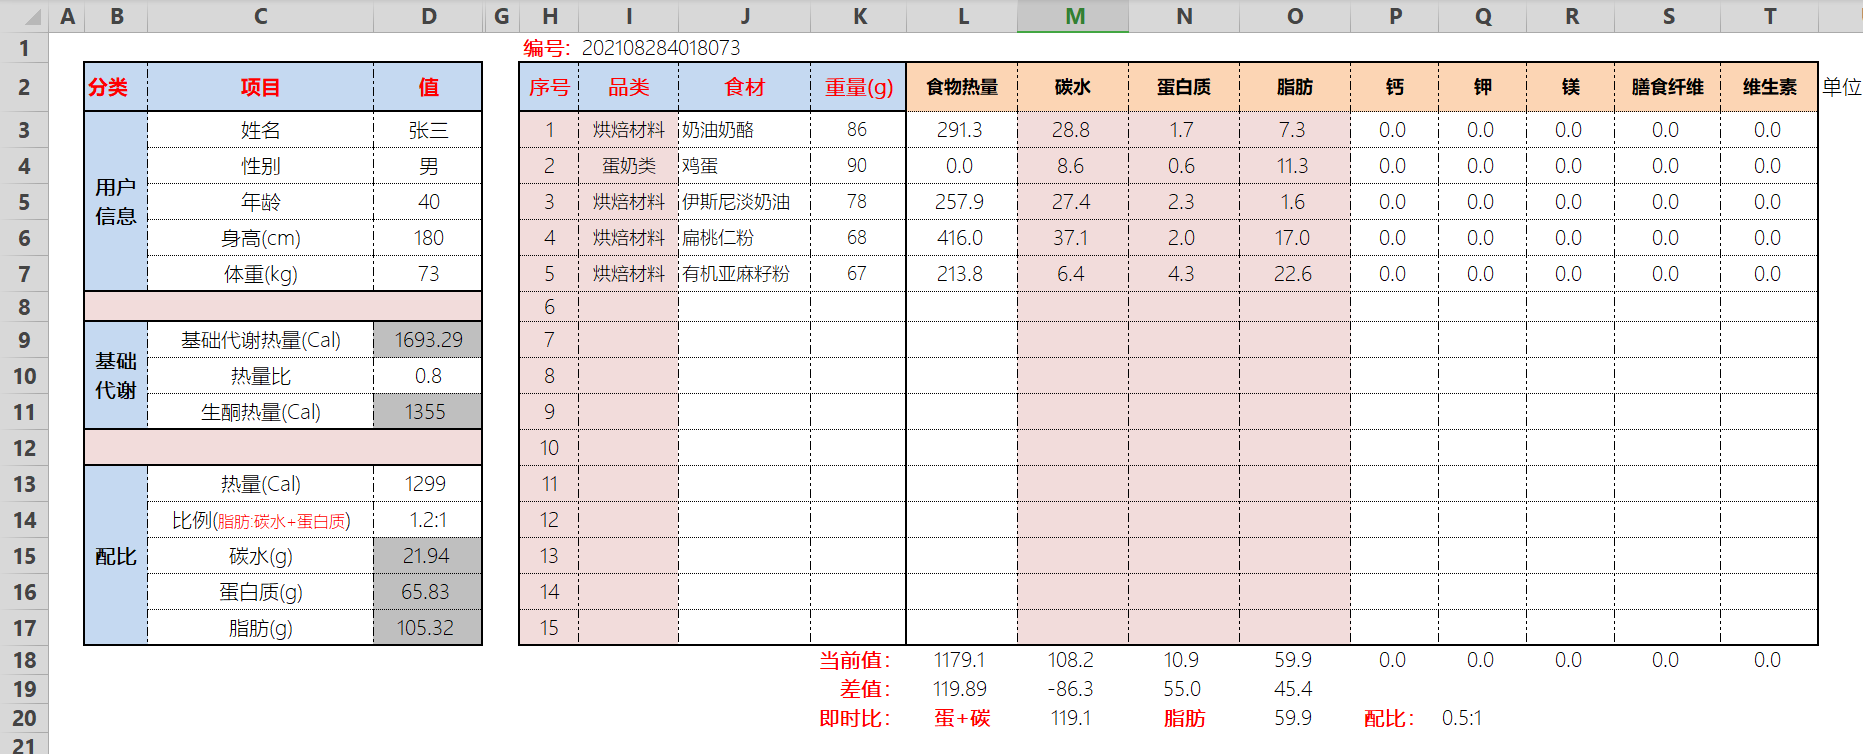Select the carbs difference -86.3
Viewport: 1863px width, 754px height.
coord(1071,689)
